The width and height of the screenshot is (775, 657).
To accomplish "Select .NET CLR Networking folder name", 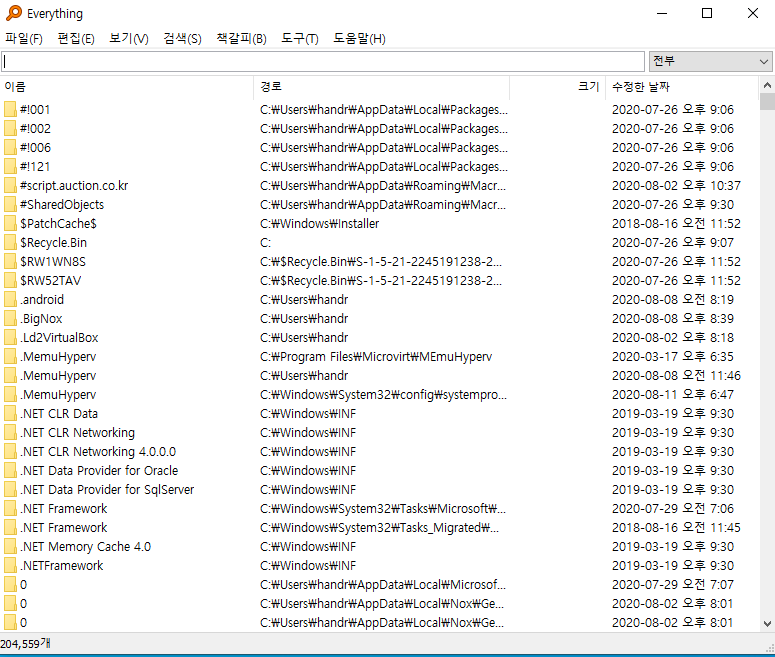I will point(78,433).
